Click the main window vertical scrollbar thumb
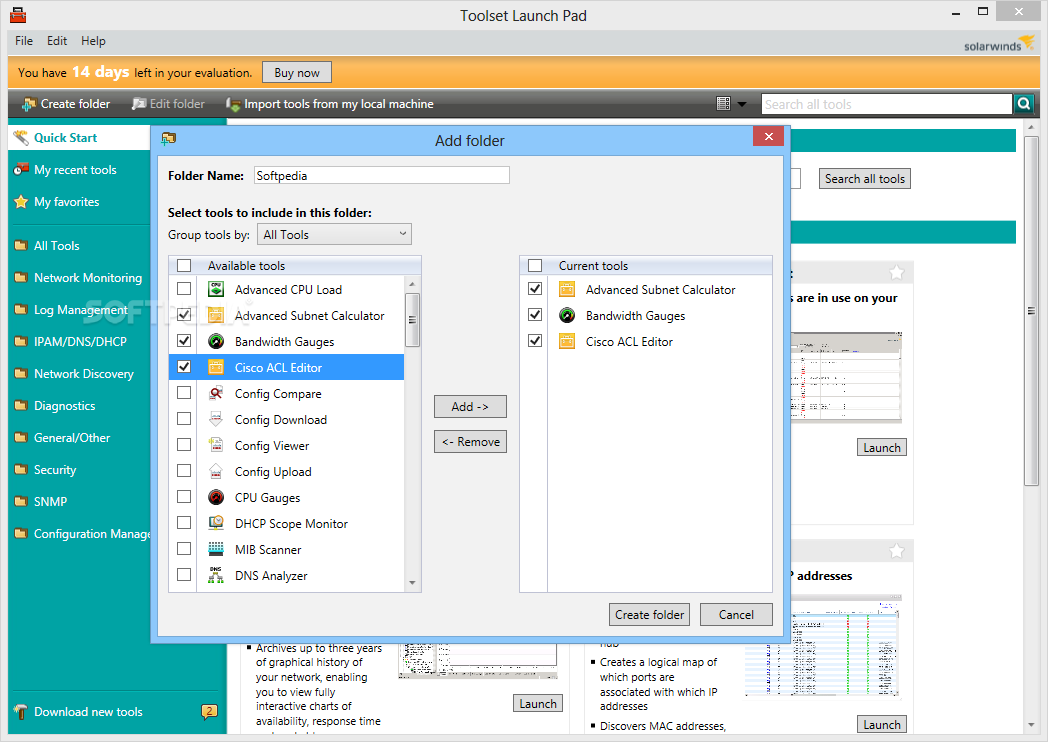Viewport: 1048px width, 742px height. 1031,311
